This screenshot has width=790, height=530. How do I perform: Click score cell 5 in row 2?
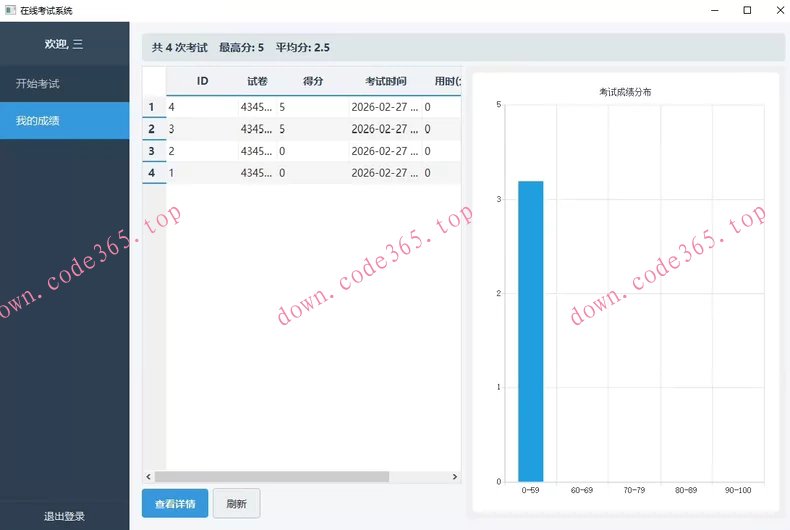click(x=313, y=129)
